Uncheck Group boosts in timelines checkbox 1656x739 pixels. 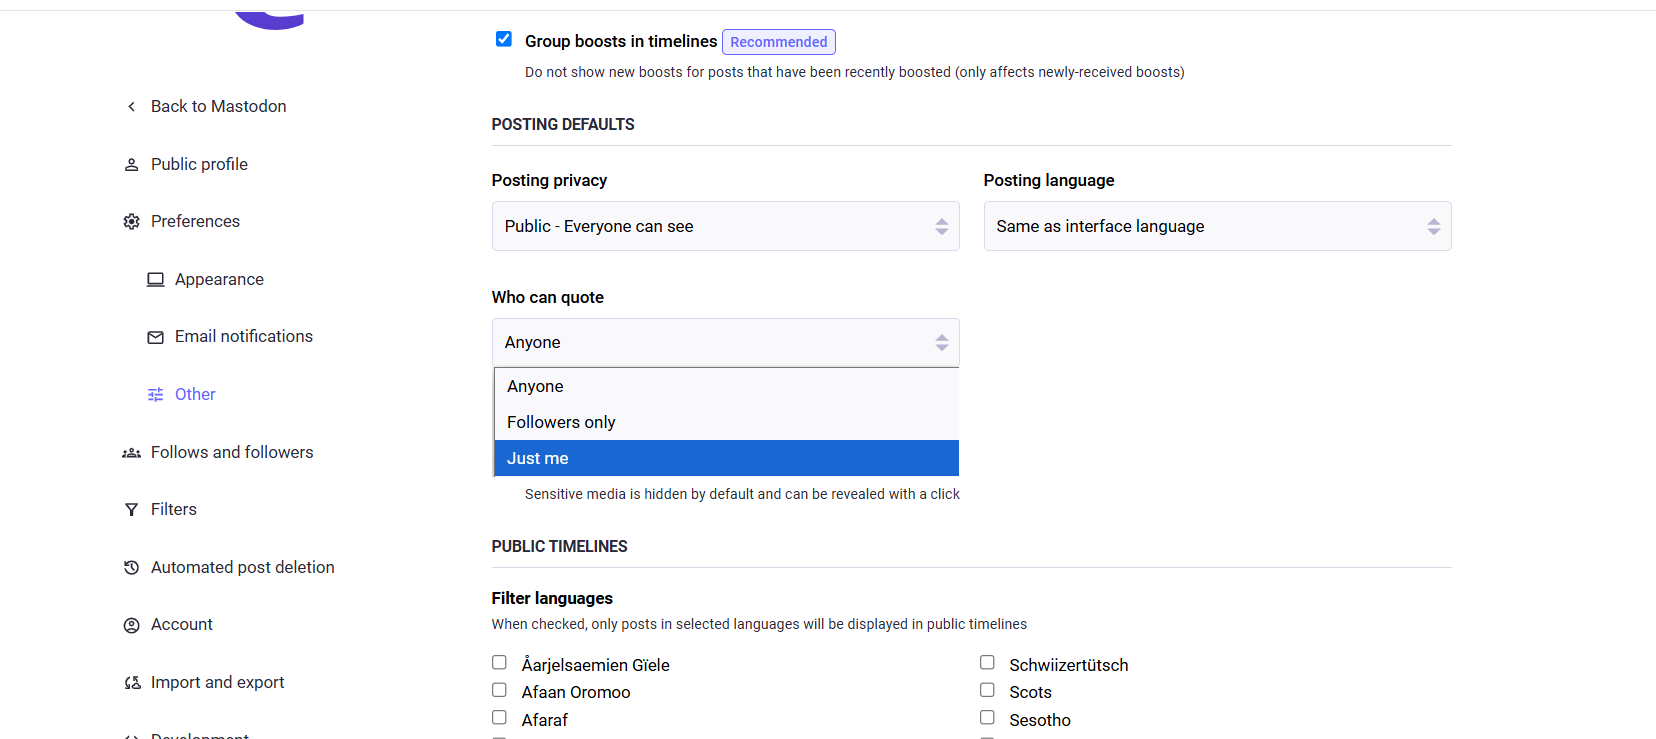click(x=504, y=39)
